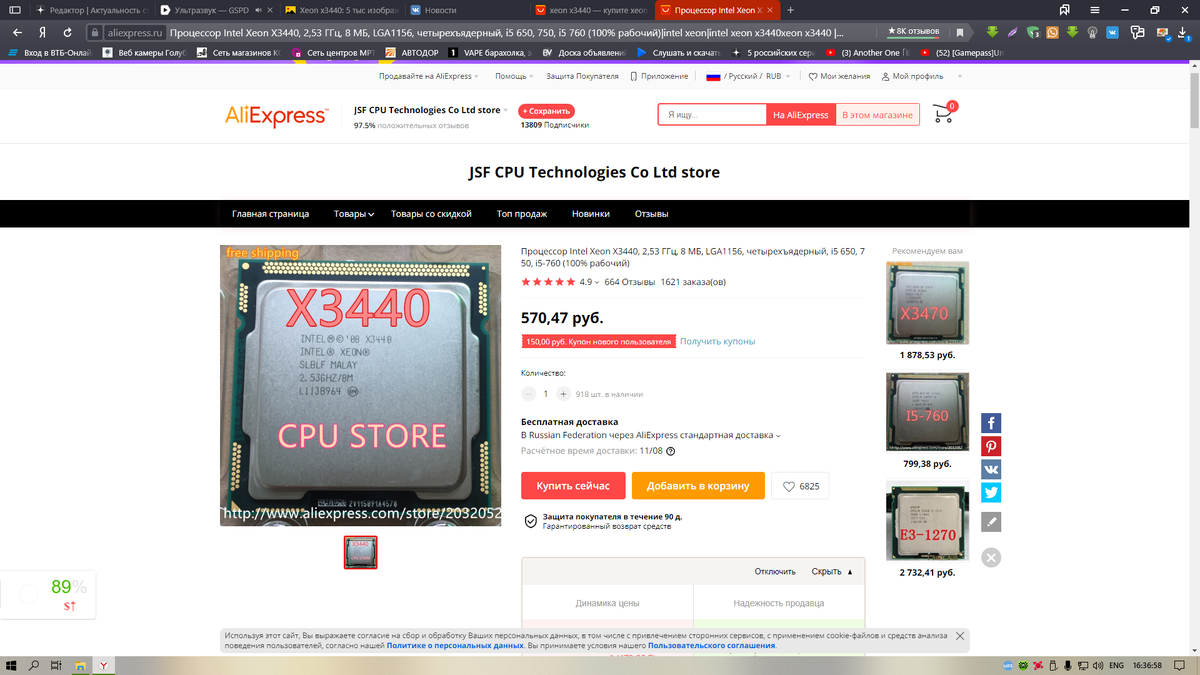Screen dimensions: 1200x675
Task: Switch to the Новости browser tab
Action: 466,10
